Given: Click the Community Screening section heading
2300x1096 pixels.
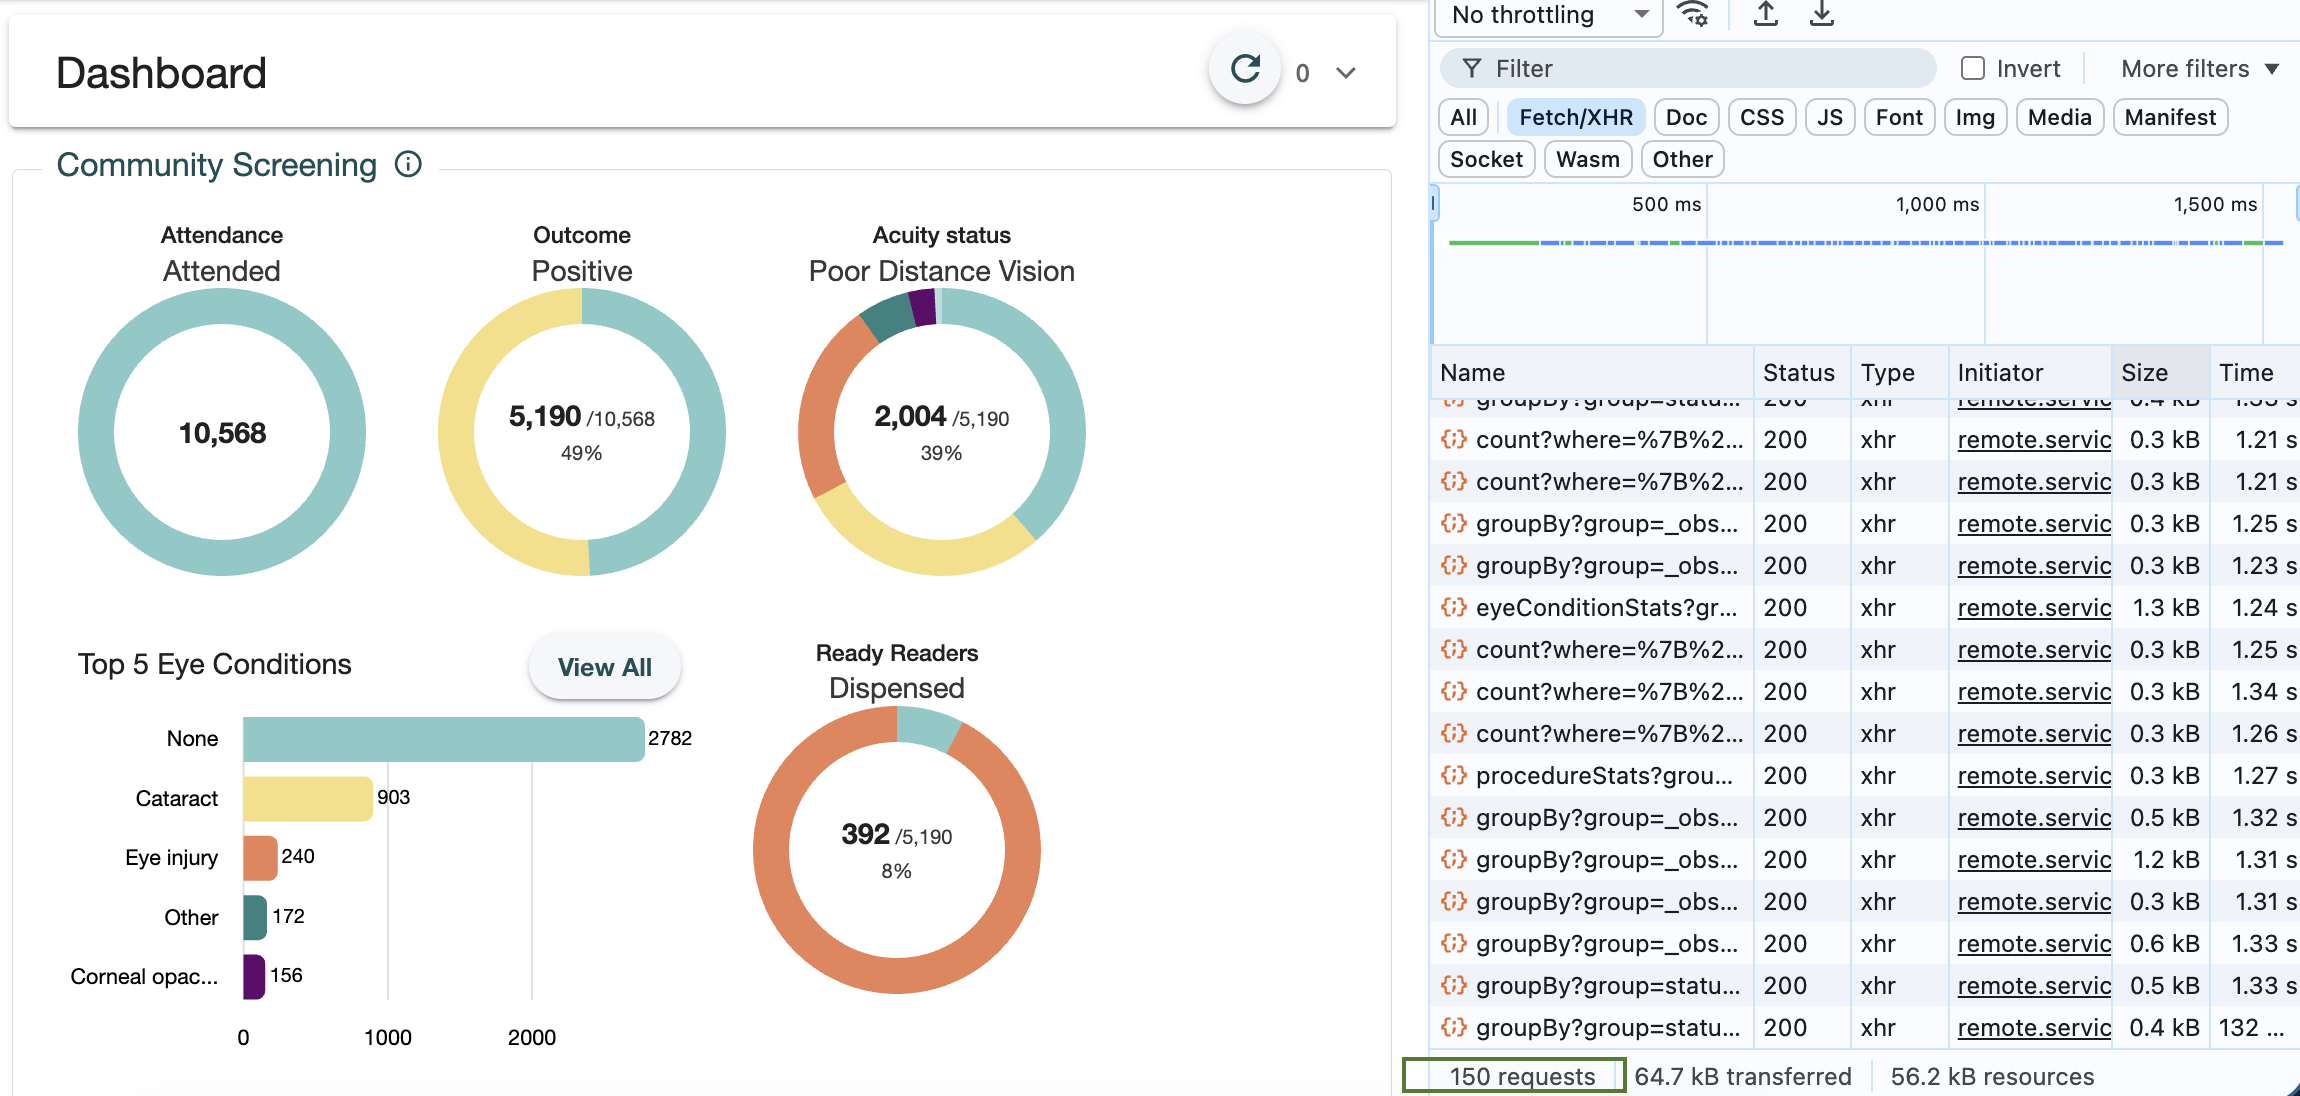Looking at the screenshot, I should (x=217, y=165).
